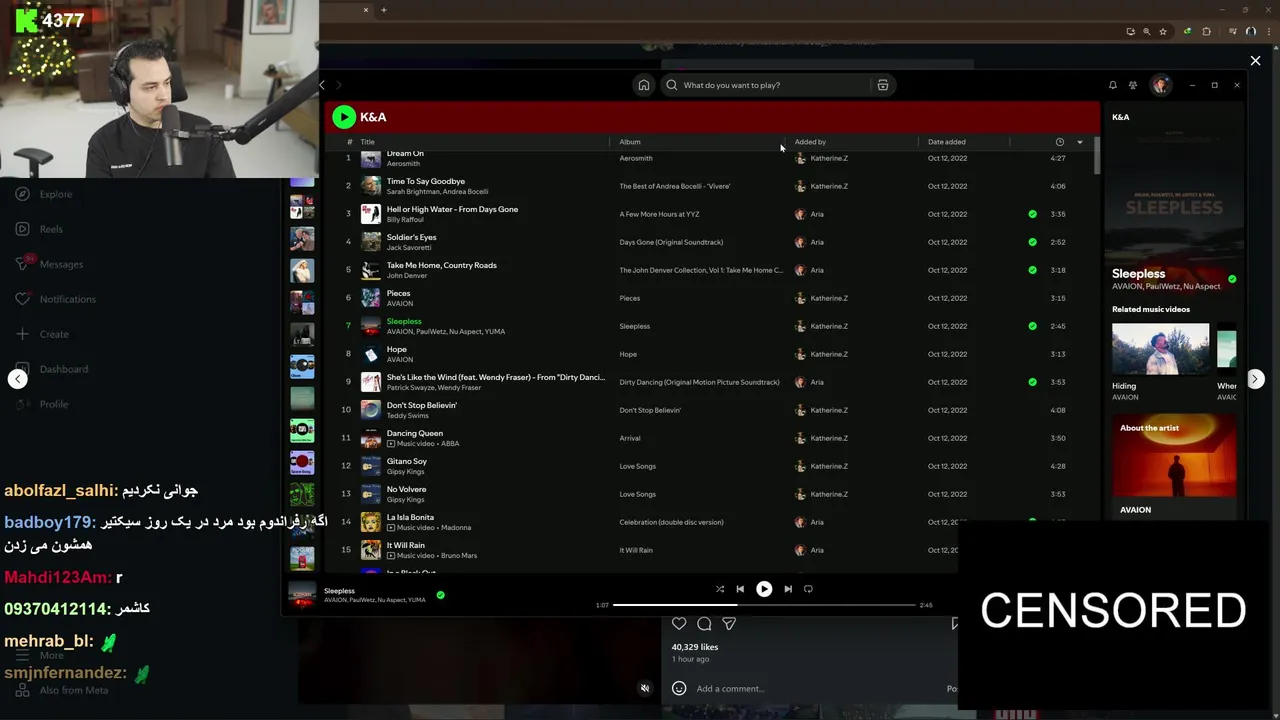Screen dimensions: 1280x720
Task: Select the Pieces track by AVAION
Action: pos(398,293)
